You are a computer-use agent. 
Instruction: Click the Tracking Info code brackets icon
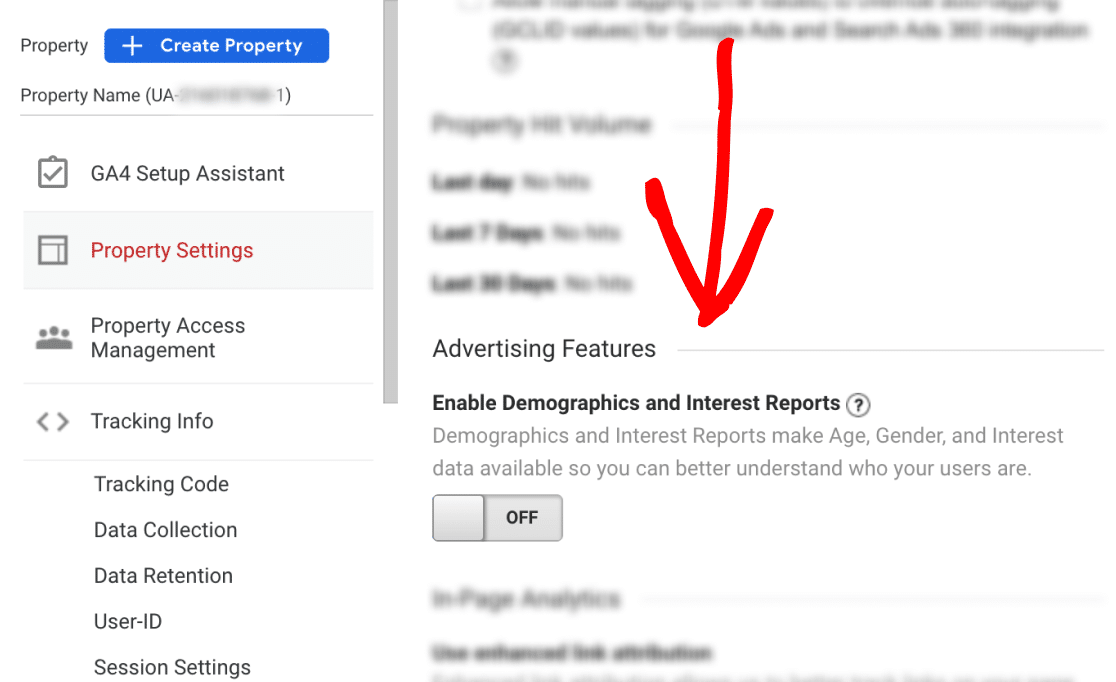(53, 421)
